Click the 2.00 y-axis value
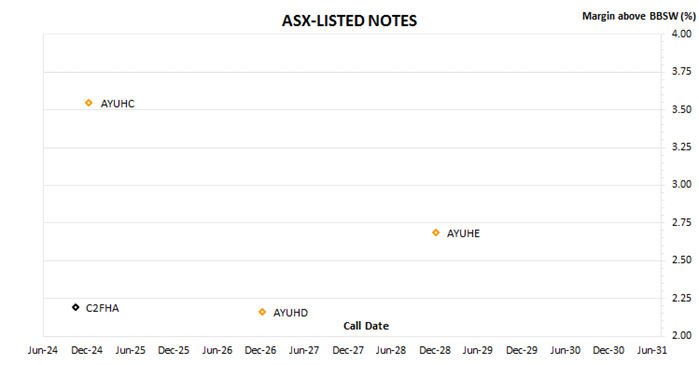Screen dimensions: 699x365 (682, 335)
